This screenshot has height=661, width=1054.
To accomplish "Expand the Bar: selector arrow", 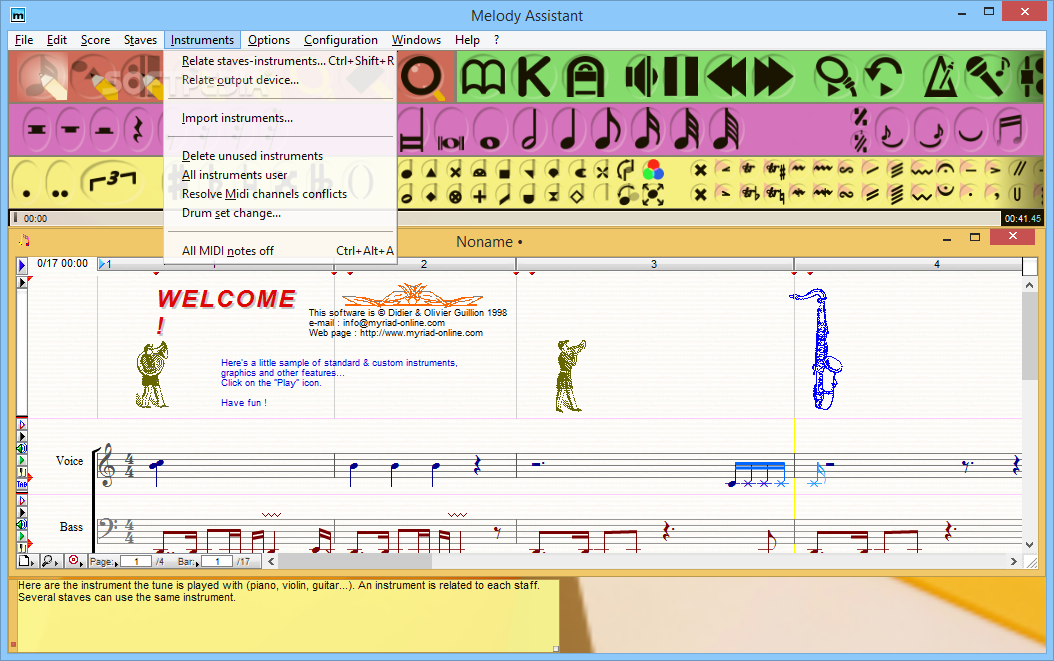I will coord(198,562).
